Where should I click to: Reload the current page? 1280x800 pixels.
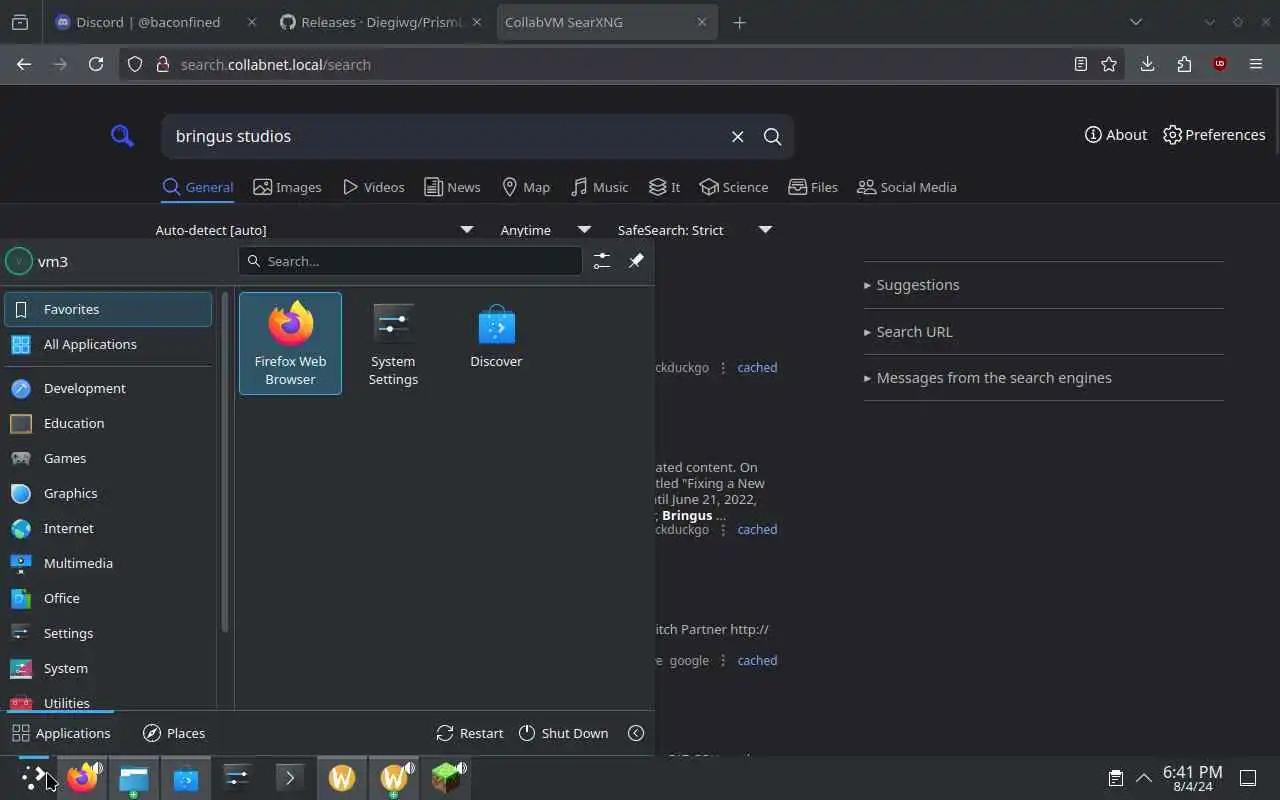tap(96, 64)
